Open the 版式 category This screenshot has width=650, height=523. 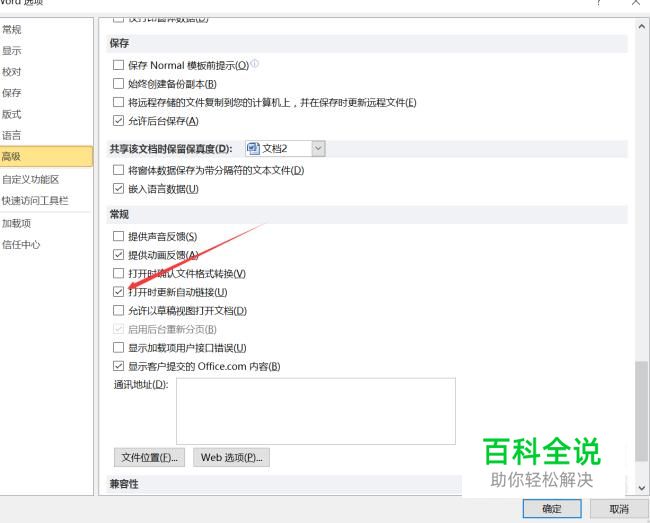coord(12,114)
